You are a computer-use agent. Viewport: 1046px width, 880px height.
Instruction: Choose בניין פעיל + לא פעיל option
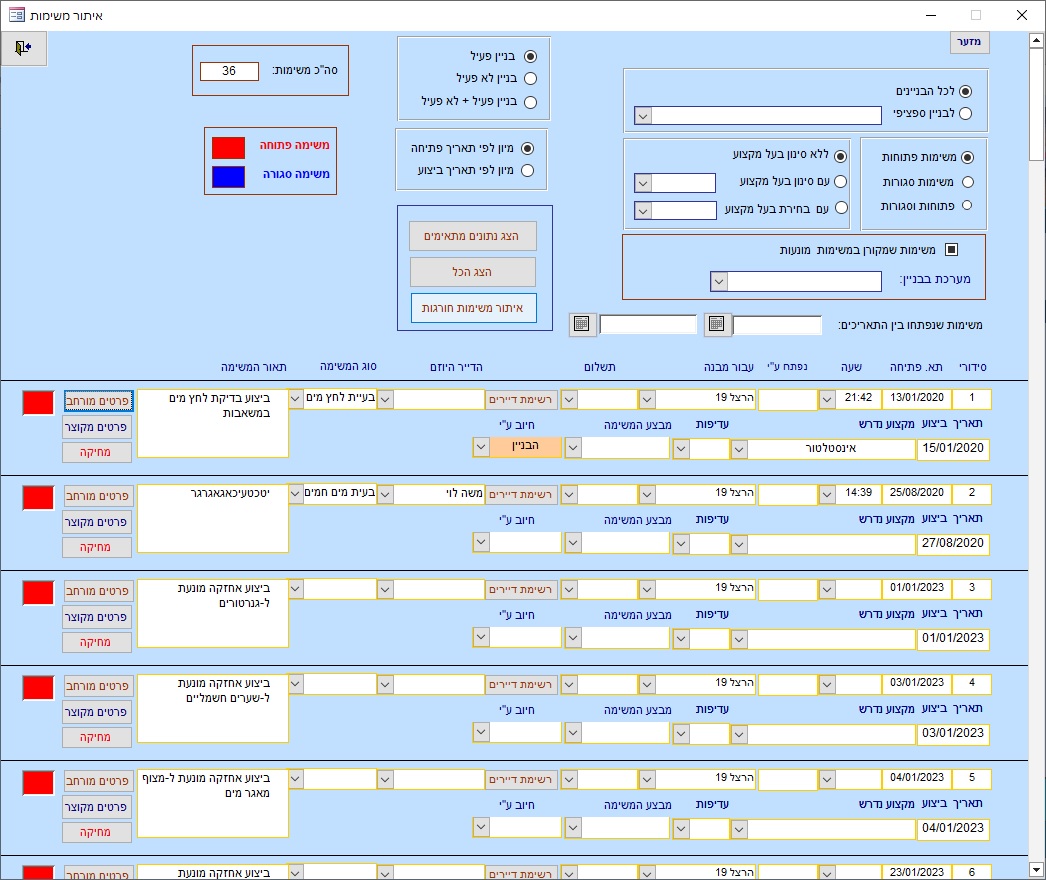[530, 102]
